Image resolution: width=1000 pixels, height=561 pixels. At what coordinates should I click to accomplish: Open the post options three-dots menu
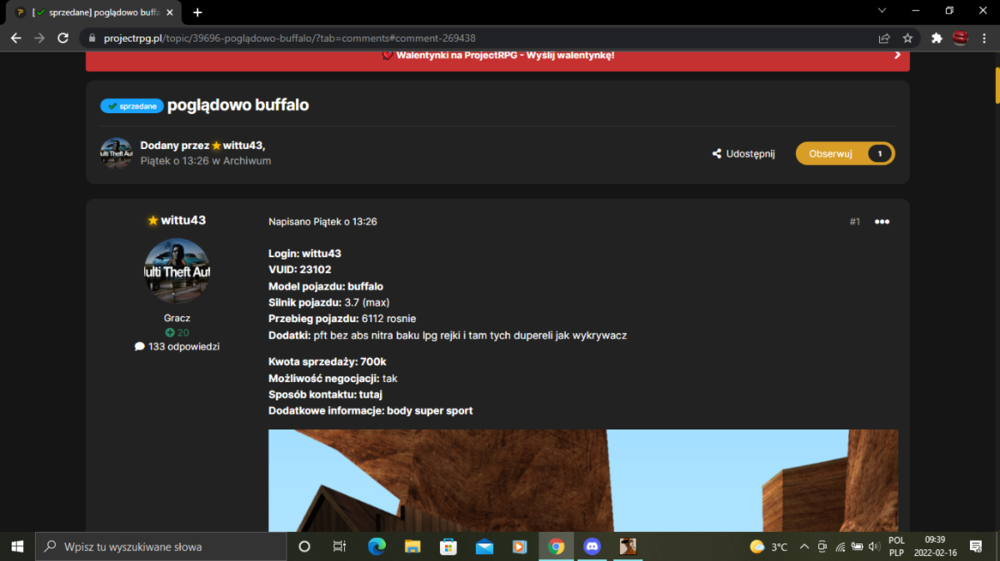pyautogui.click(x=882, y=222)
